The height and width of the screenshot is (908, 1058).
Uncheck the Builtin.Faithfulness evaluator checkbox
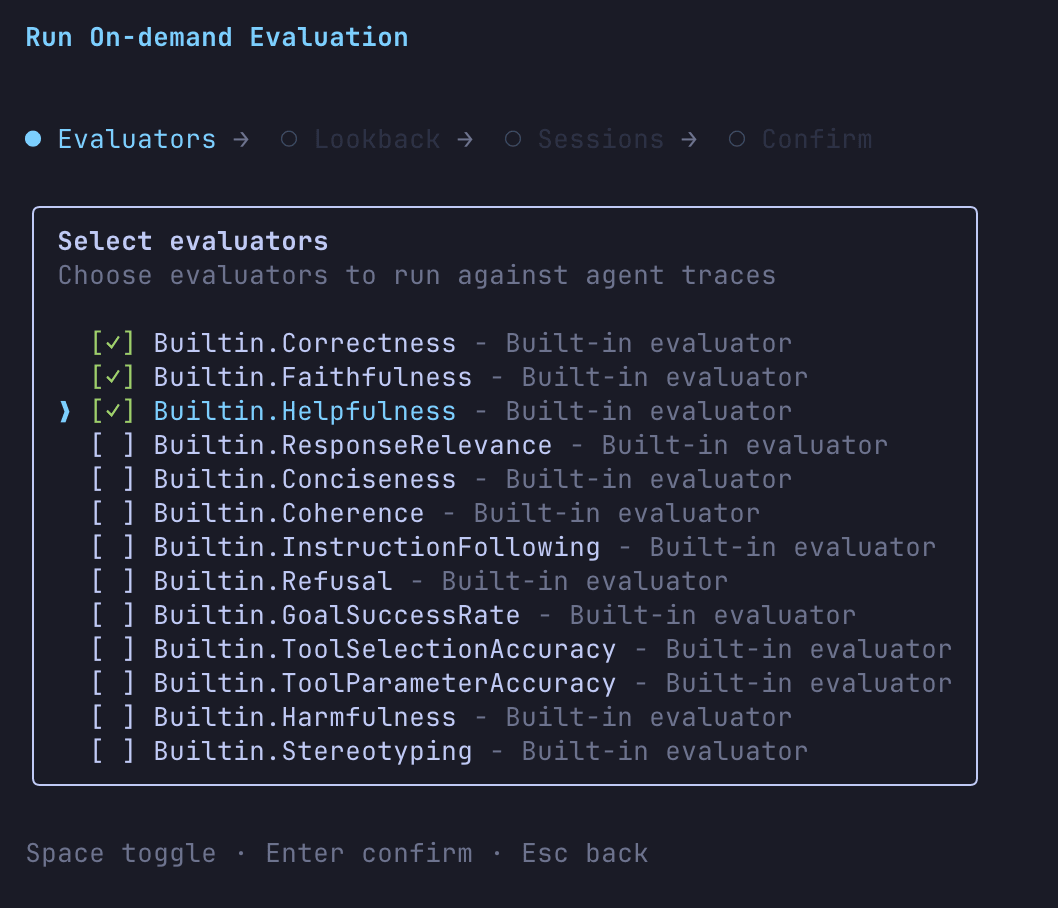[x=113, y=378]
